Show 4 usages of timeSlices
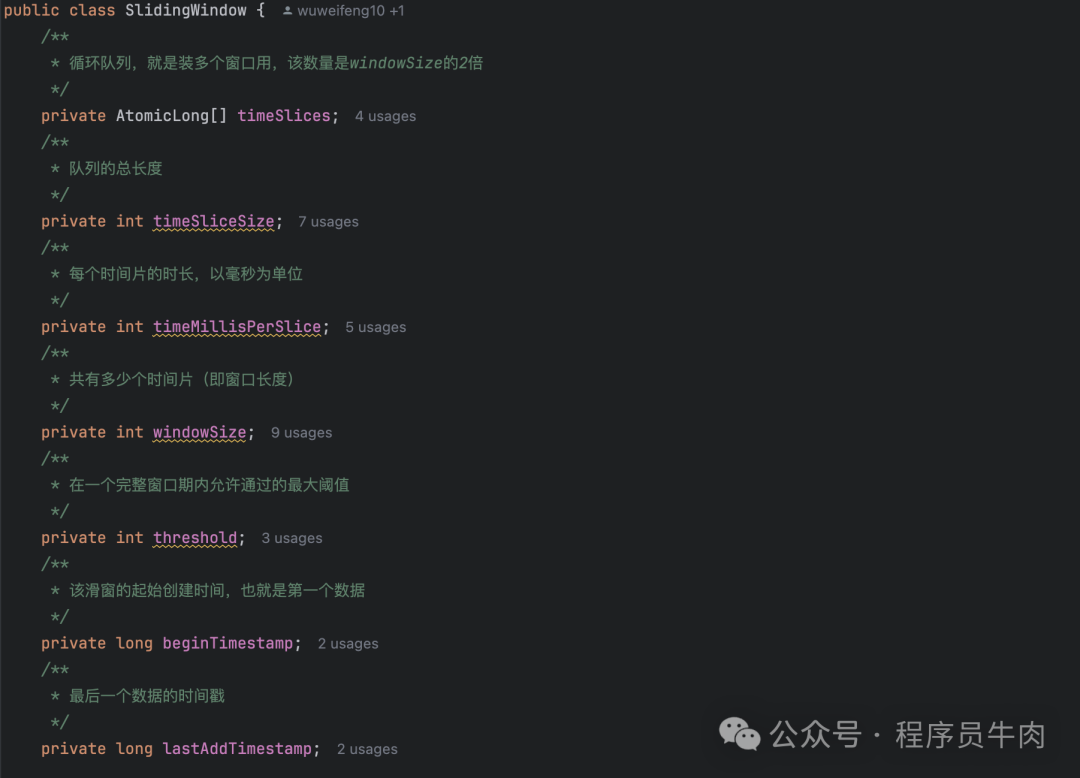 pyautogui.click(x=385, y=116)
